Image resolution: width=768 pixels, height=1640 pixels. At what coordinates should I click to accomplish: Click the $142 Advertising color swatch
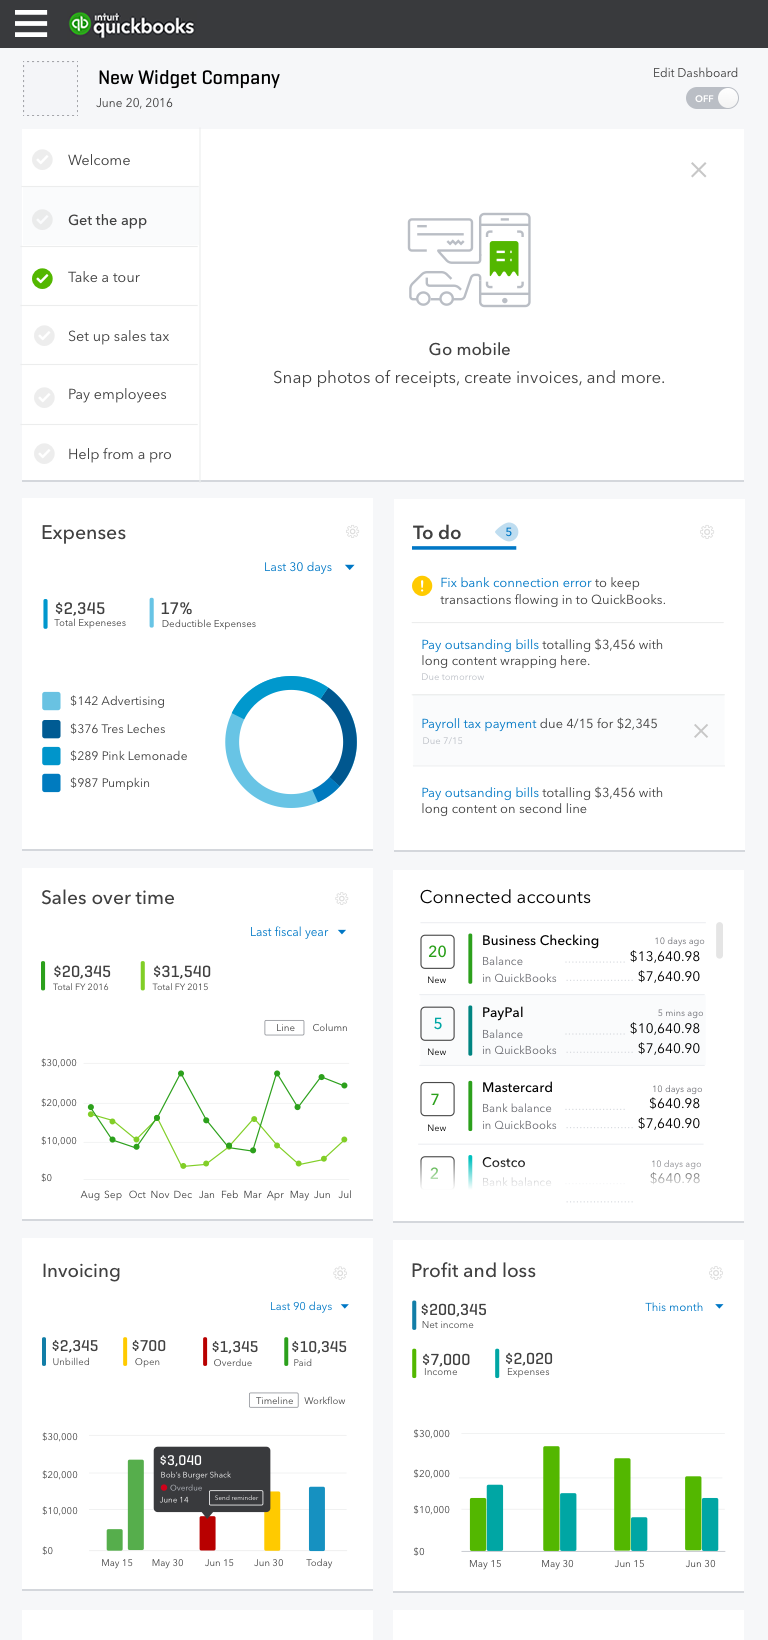coord(51,701)
